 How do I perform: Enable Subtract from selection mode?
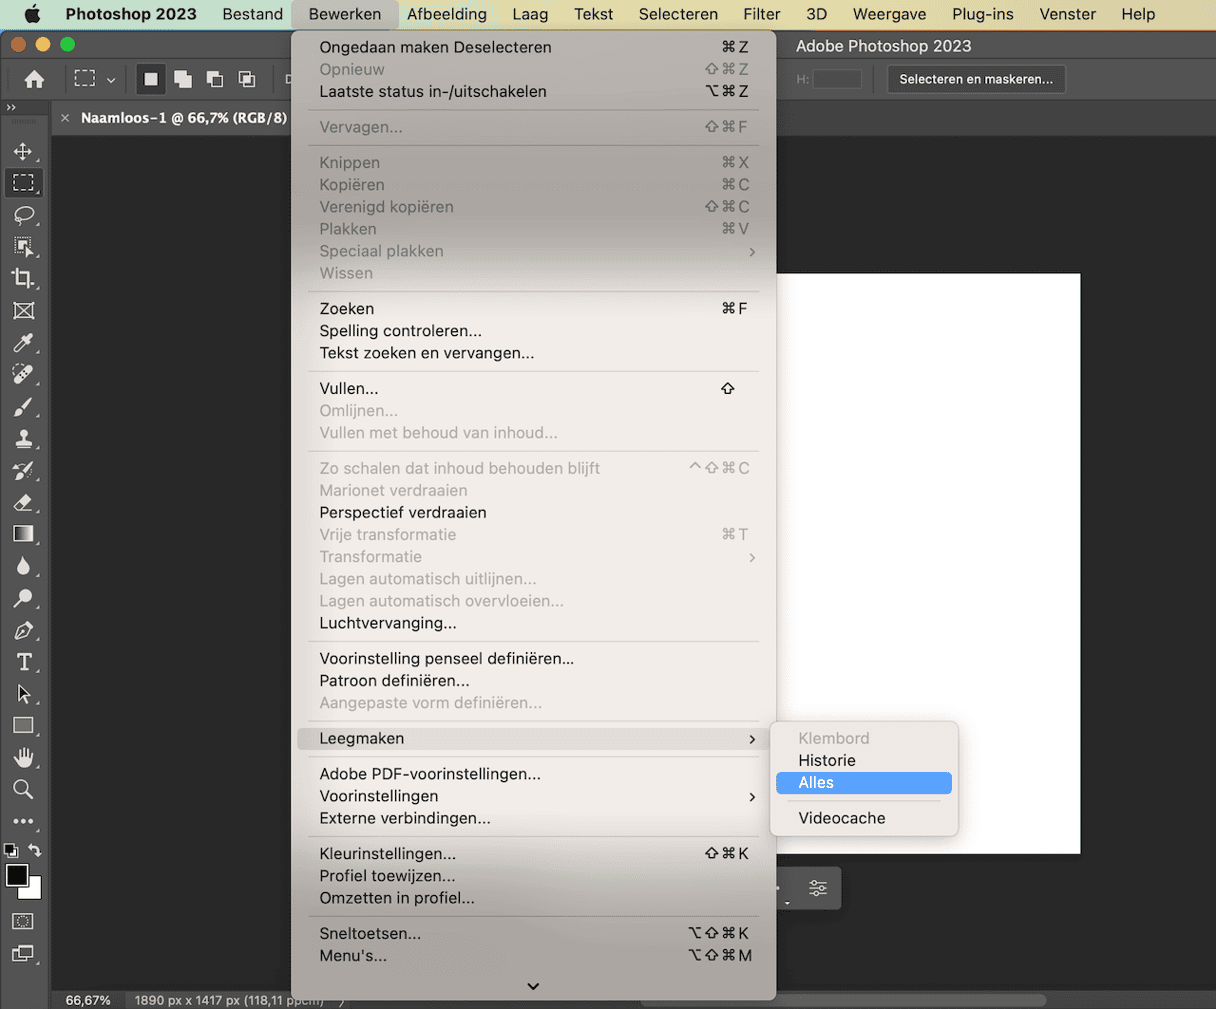215,79
